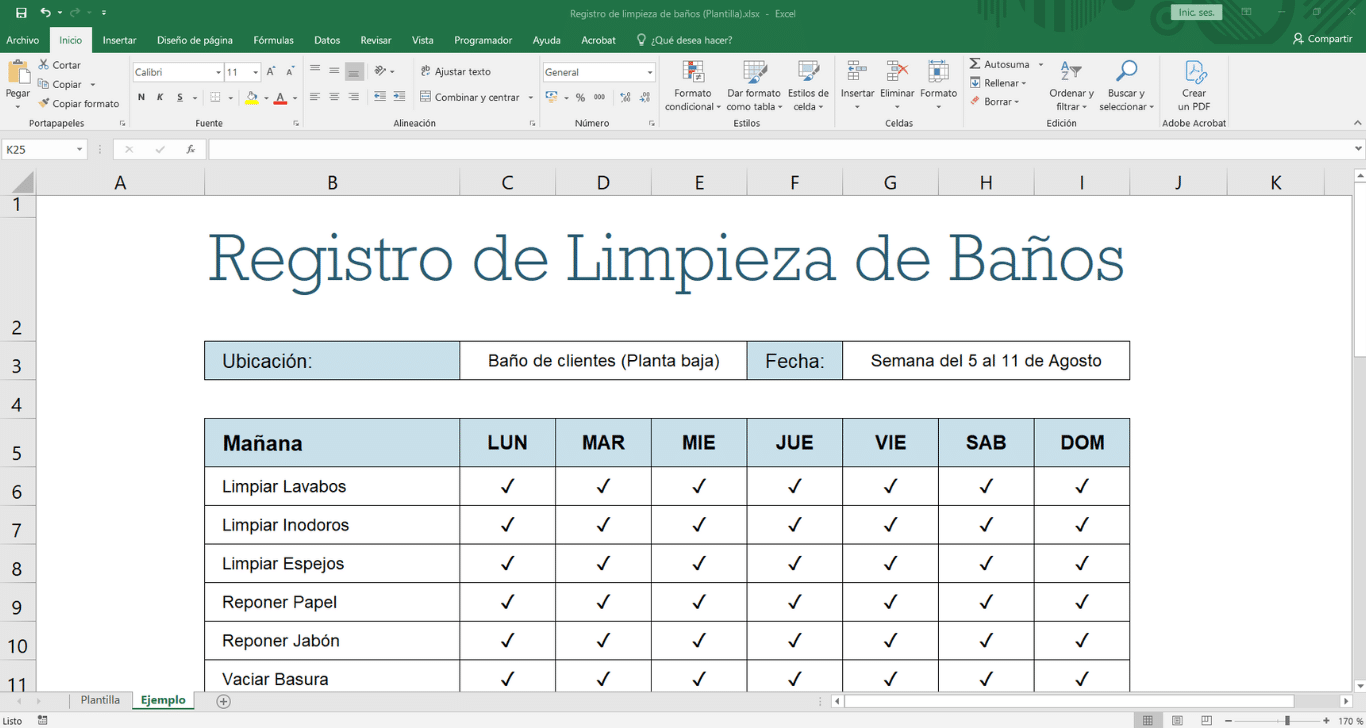Open Formato condicional
The height and width of the screenshot is (728, 1366).
tap(693, 87)
